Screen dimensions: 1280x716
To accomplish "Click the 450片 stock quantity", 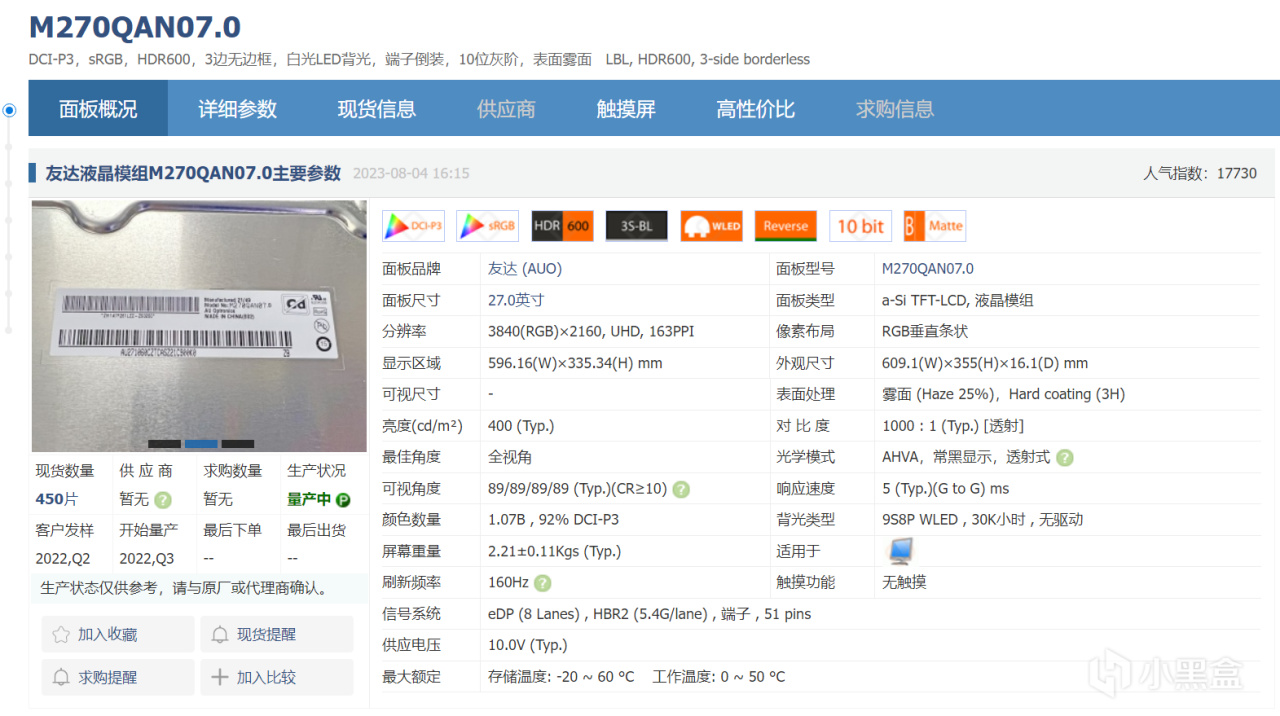I will (x=56, y=499).
